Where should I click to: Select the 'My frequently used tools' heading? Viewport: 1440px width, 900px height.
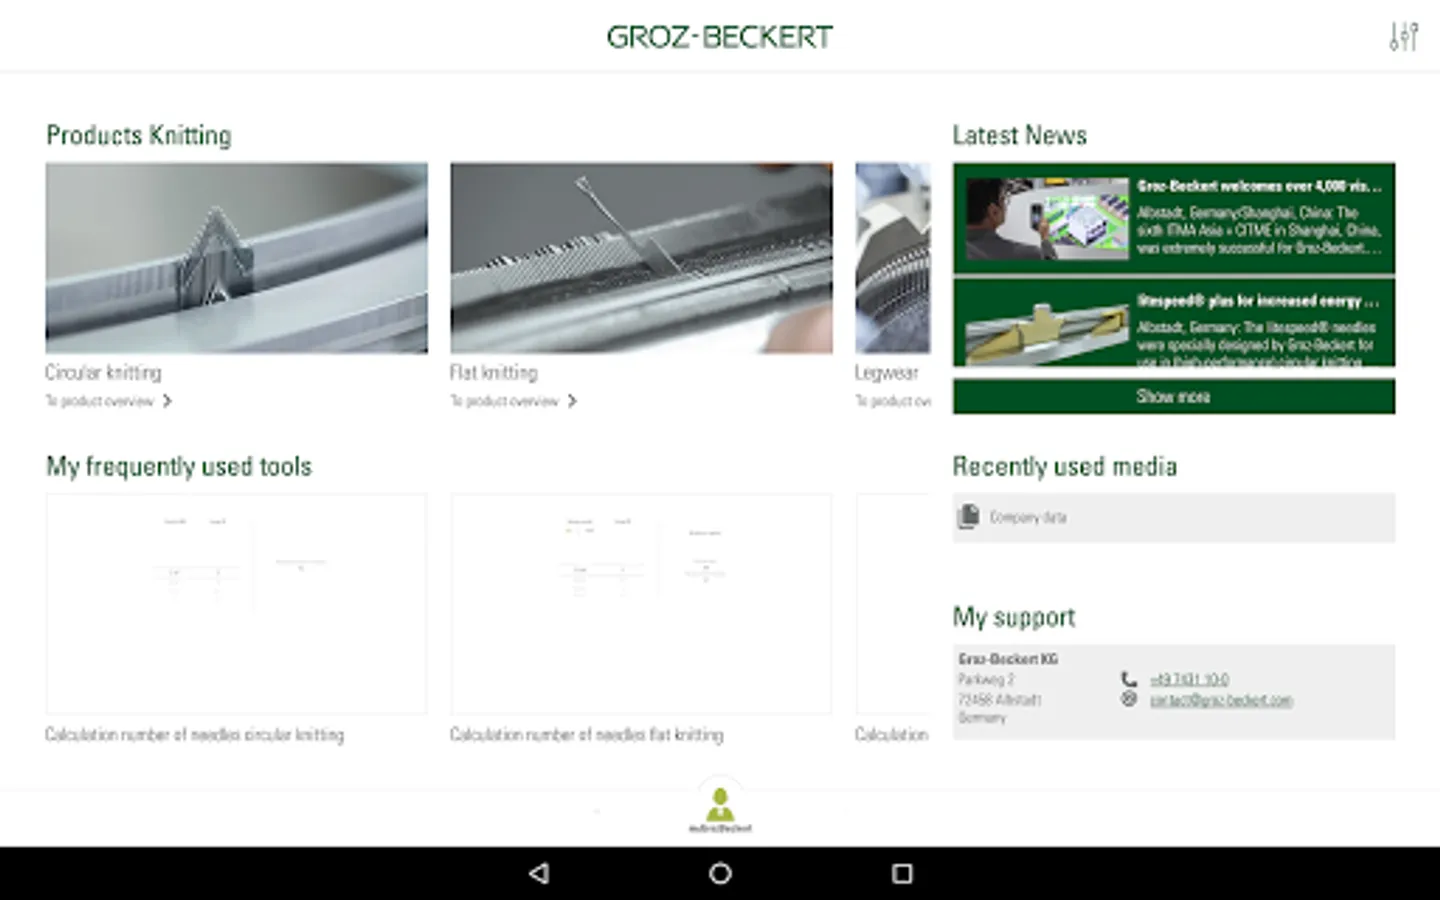(179, 467)
